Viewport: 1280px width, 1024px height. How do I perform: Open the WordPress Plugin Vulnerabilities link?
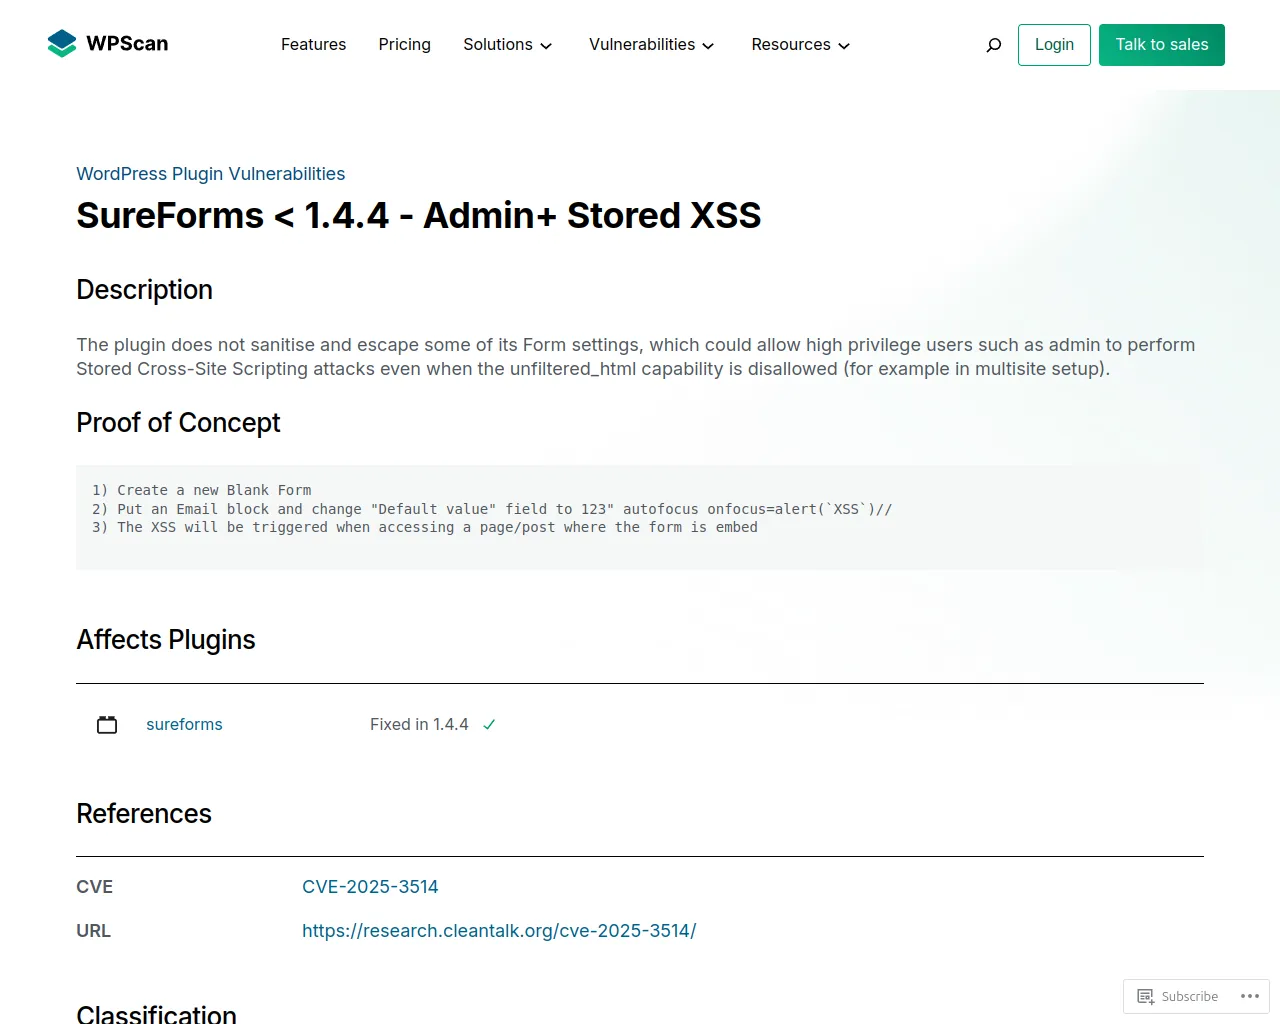click(211, 174)
